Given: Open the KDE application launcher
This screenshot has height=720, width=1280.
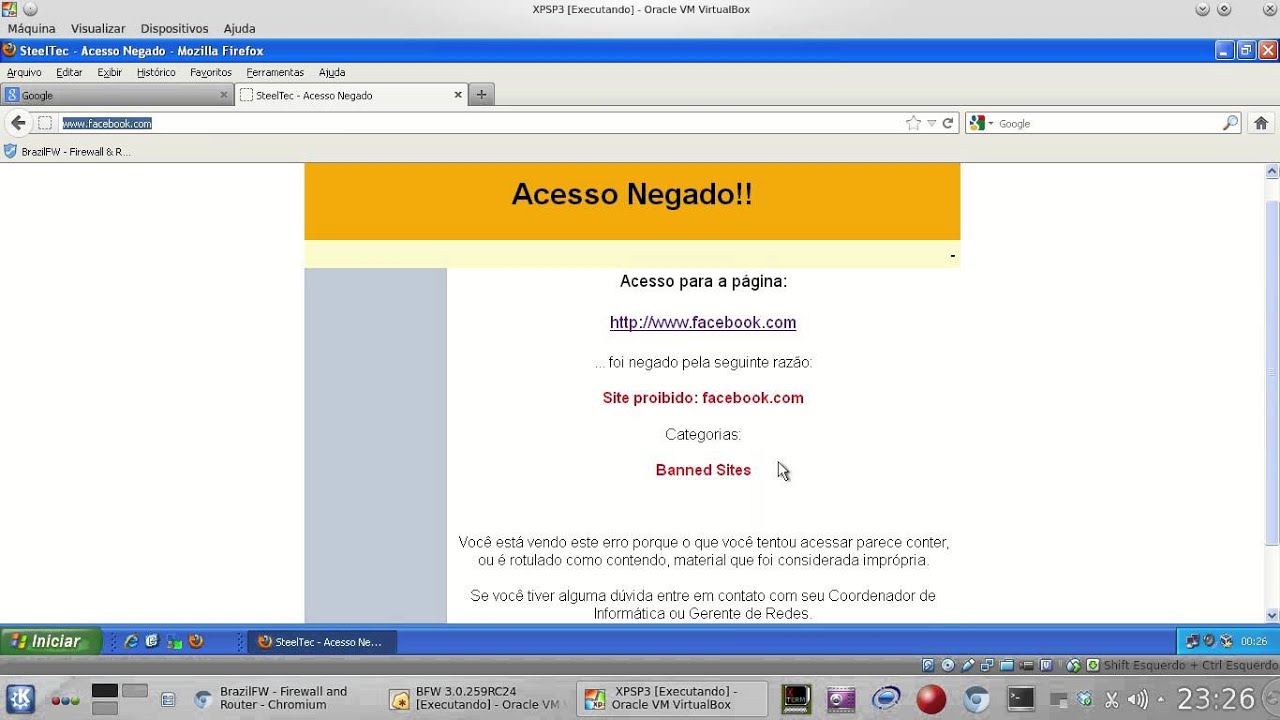Looking at the screenshot, I should pyautogui.click(x=20, y=698).
